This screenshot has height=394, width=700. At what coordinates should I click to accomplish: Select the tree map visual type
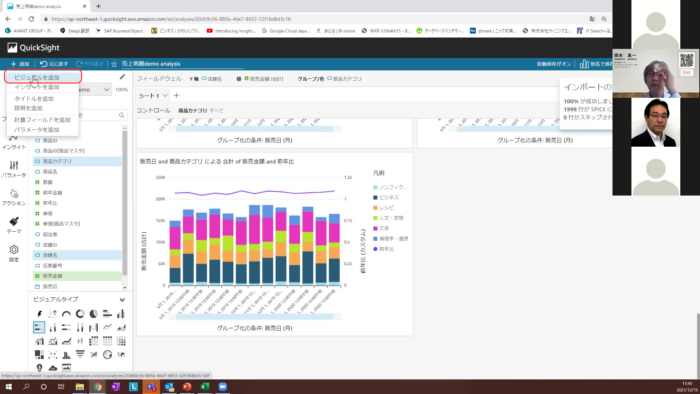pos(39,355)
